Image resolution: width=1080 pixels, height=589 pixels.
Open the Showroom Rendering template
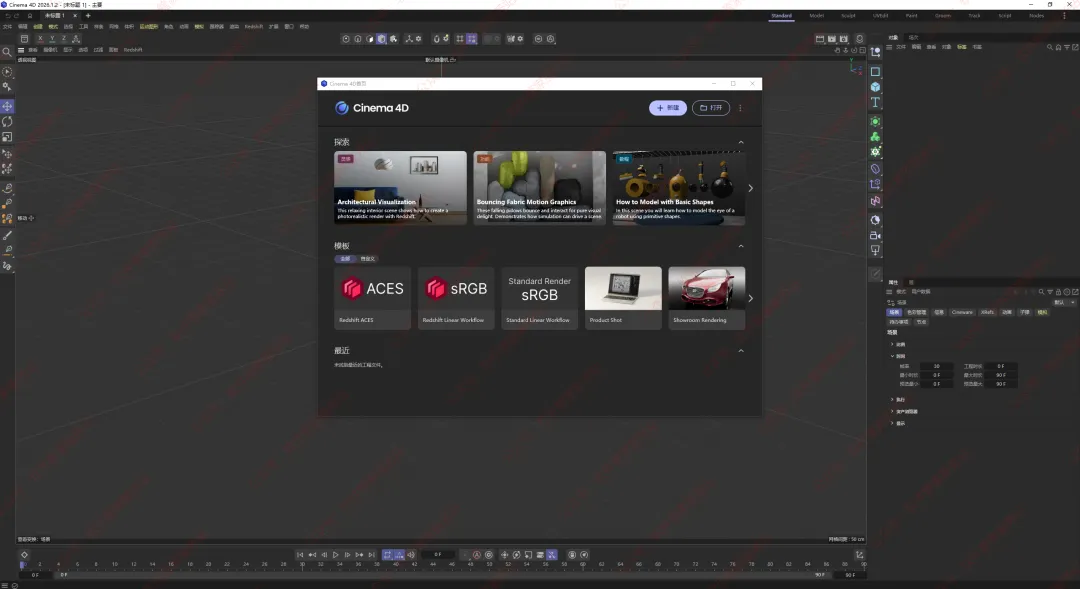click(x=707, y=298)
